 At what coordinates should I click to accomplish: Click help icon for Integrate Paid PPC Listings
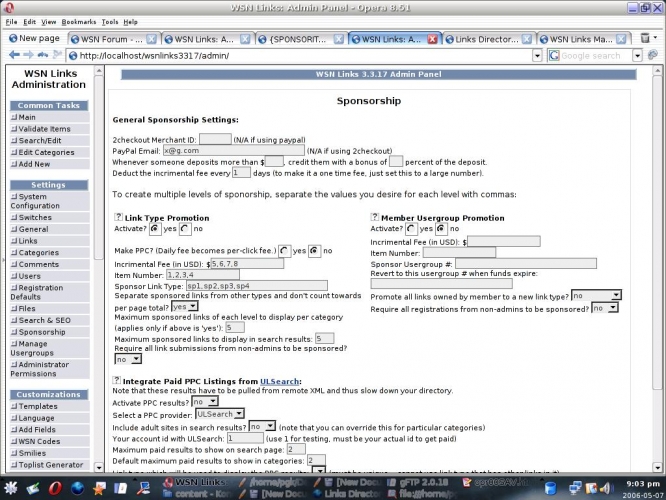click(x=118, y=381)
